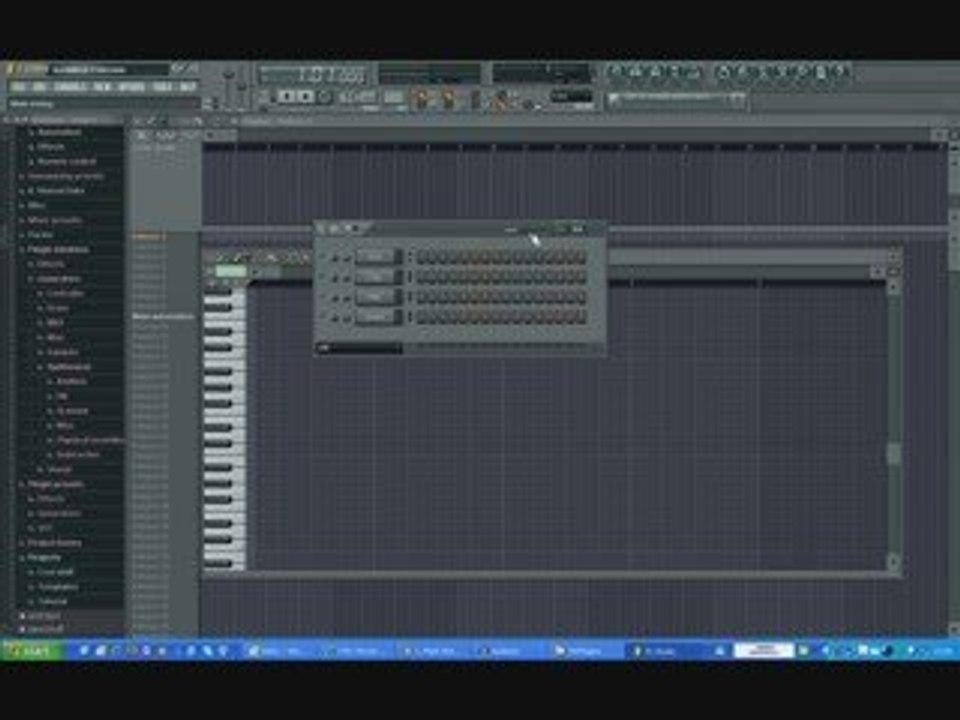Image resolution: width=960 pixels, height=720 pixels.
Task: Click first icon of right toolbar icon group
Action: 724,73
